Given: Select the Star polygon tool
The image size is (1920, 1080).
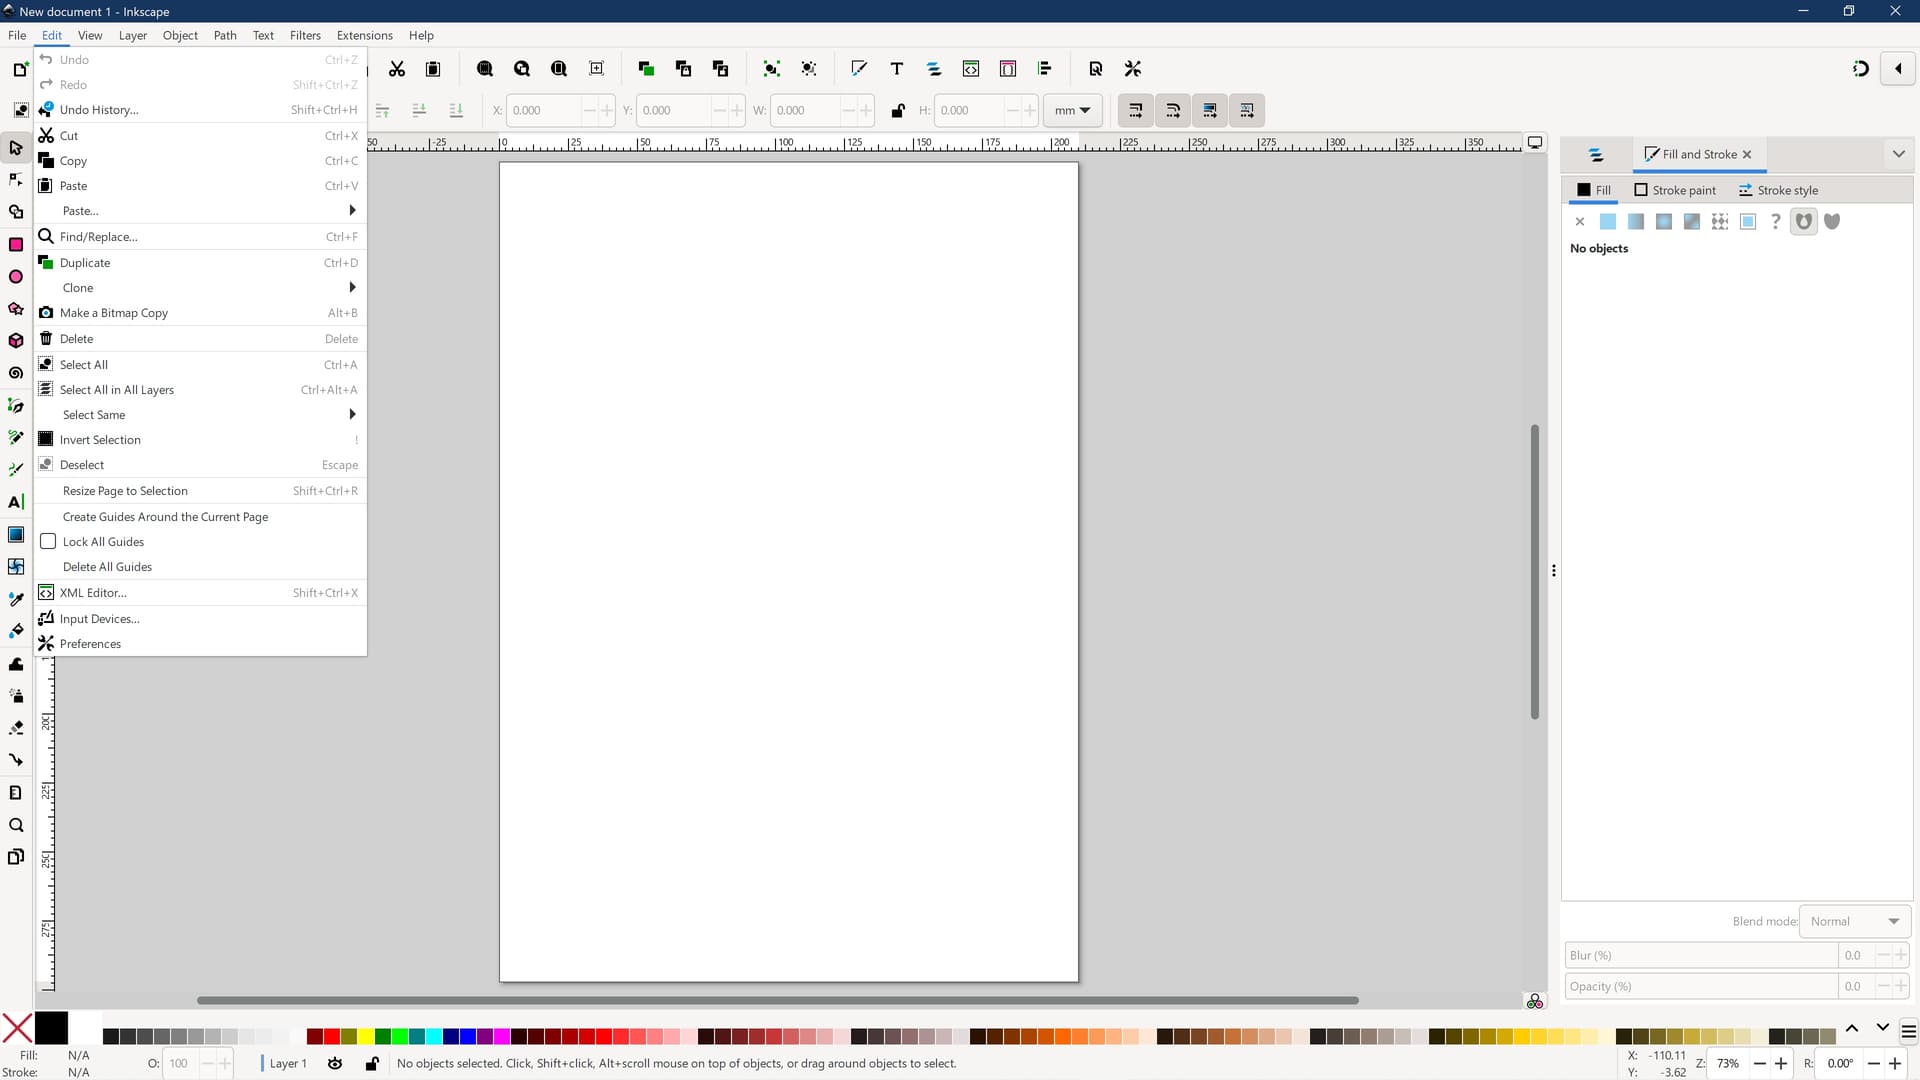Looking at the screenshot, I should [16, 309].
